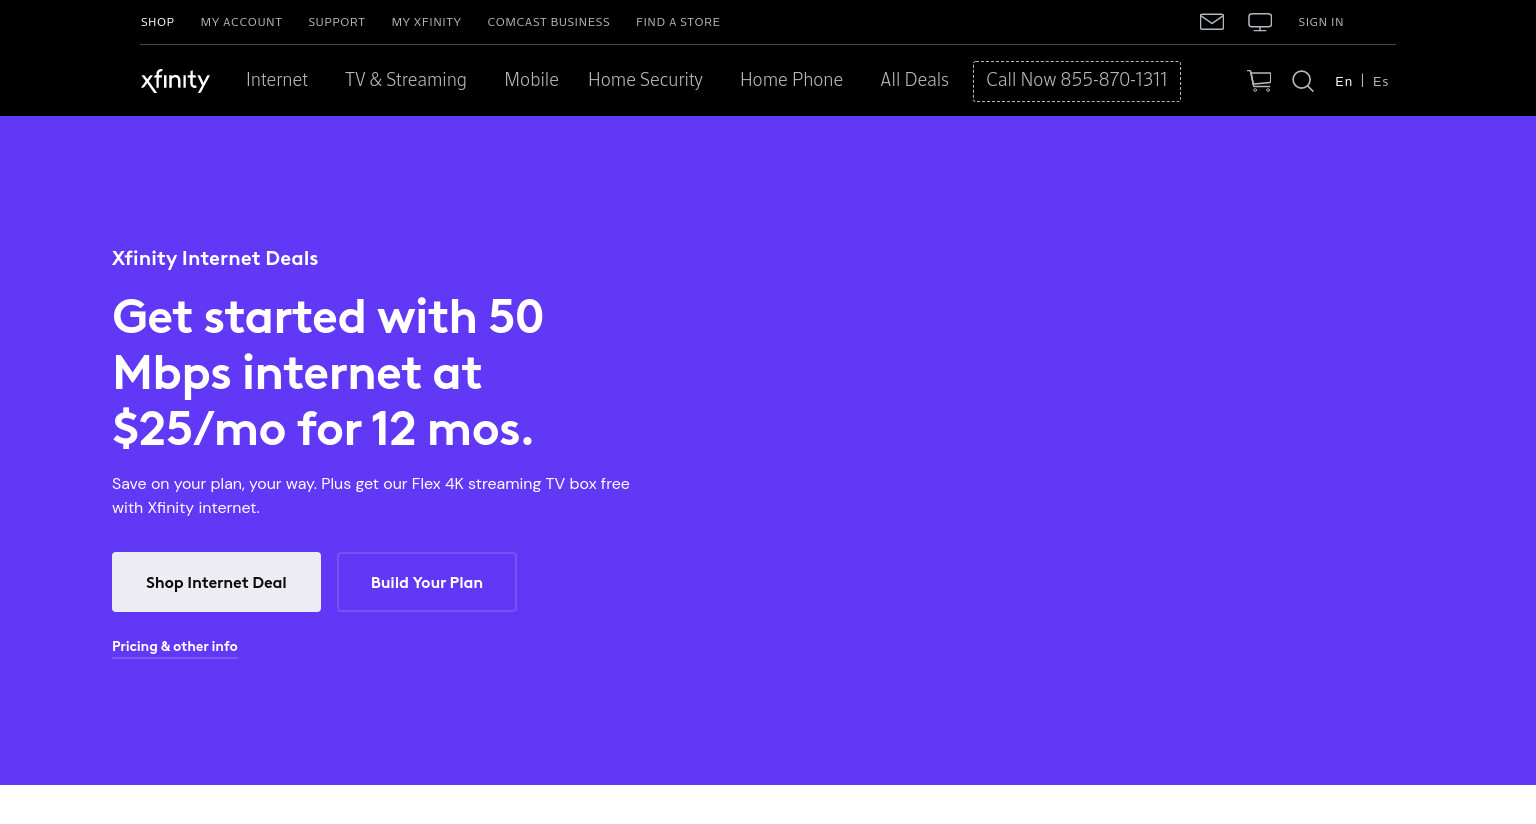Open the All Deals menu
The image size is (1536, 824).
pyautogui.click(x=914, y=80)
